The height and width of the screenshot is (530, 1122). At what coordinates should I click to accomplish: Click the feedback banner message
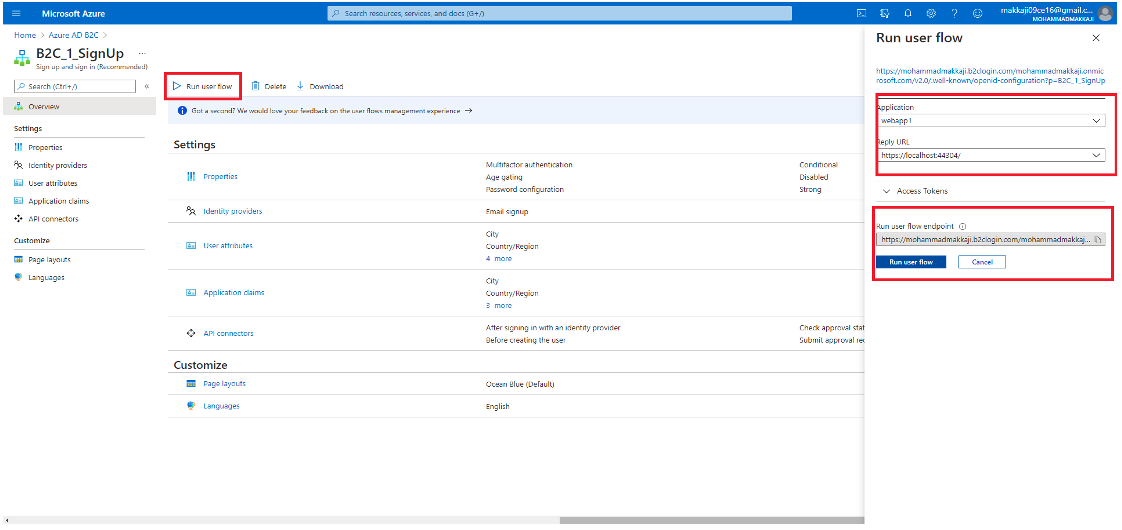pyautogui.click(x=326, y=112)
